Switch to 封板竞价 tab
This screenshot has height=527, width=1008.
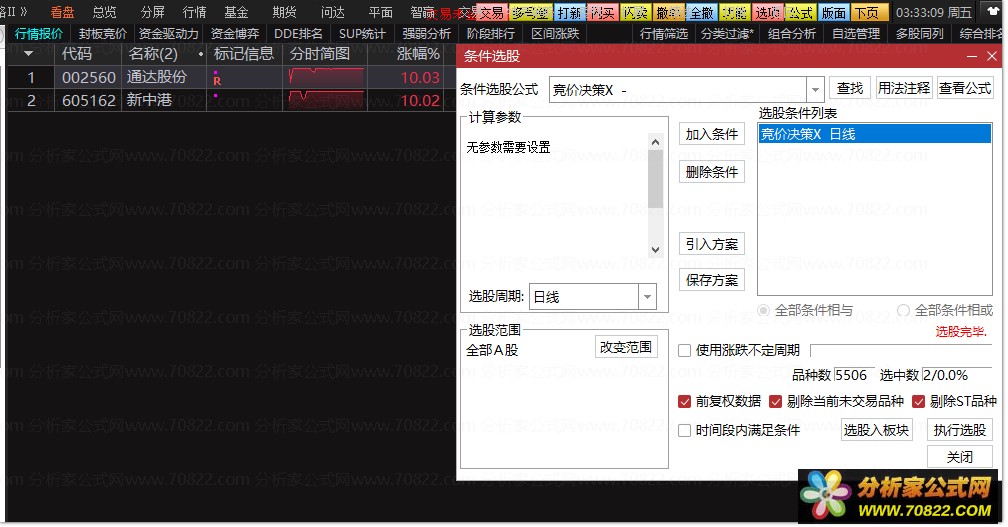tap(103, 33)
